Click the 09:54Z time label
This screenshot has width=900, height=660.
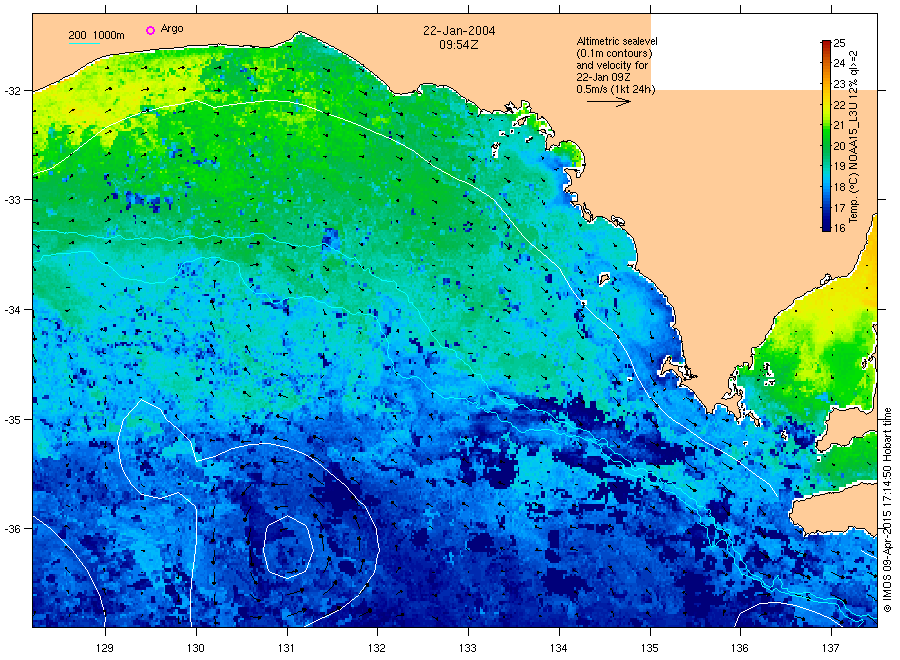pos(459,45)
